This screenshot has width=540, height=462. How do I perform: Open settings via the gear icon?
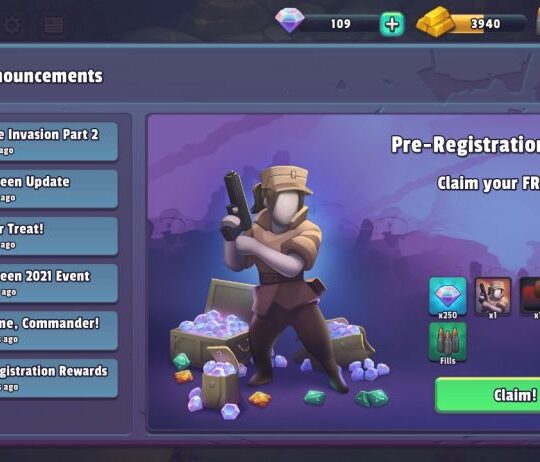(12, 25)
